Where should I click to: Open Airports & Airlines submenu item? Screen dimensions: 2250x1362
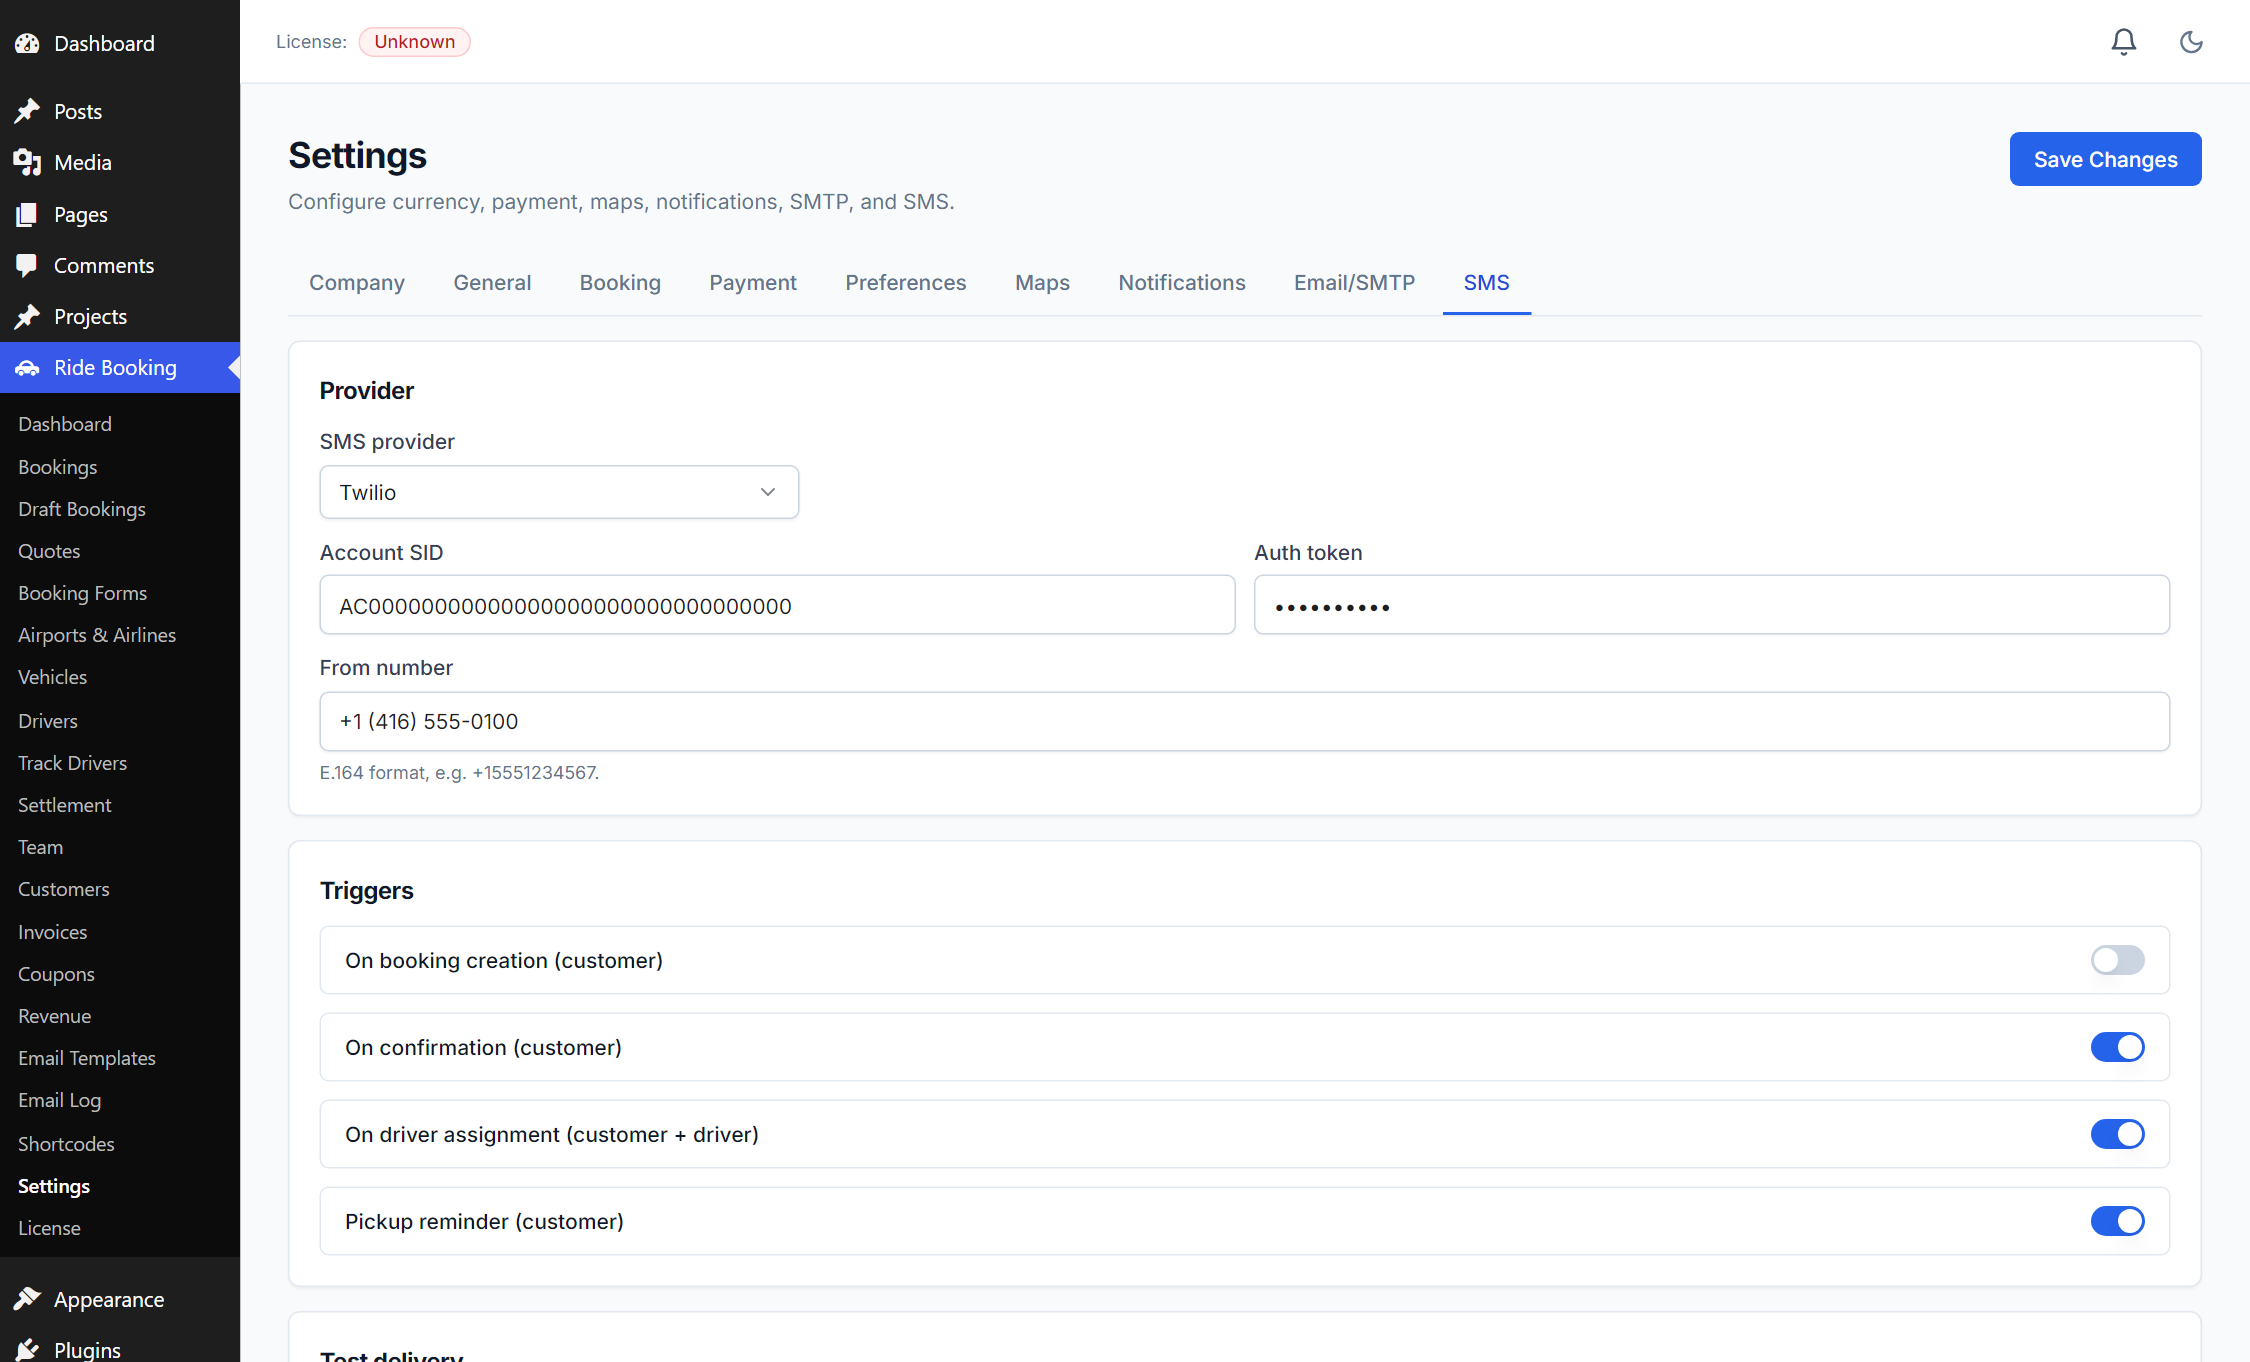tap(97, 635)
